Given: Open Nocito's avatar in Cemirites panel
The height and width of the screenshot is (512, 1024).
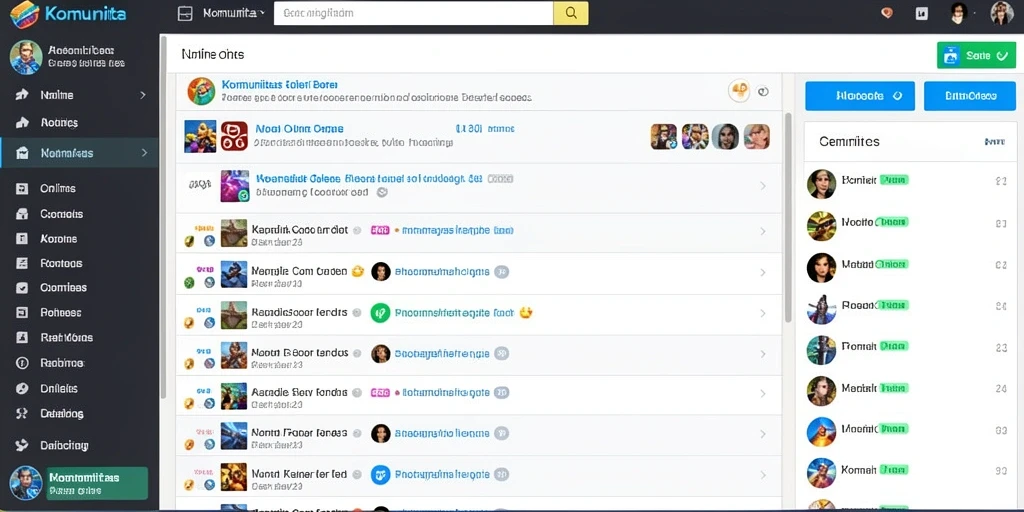Looking at the screenshot, I should (x=822, y=226).
